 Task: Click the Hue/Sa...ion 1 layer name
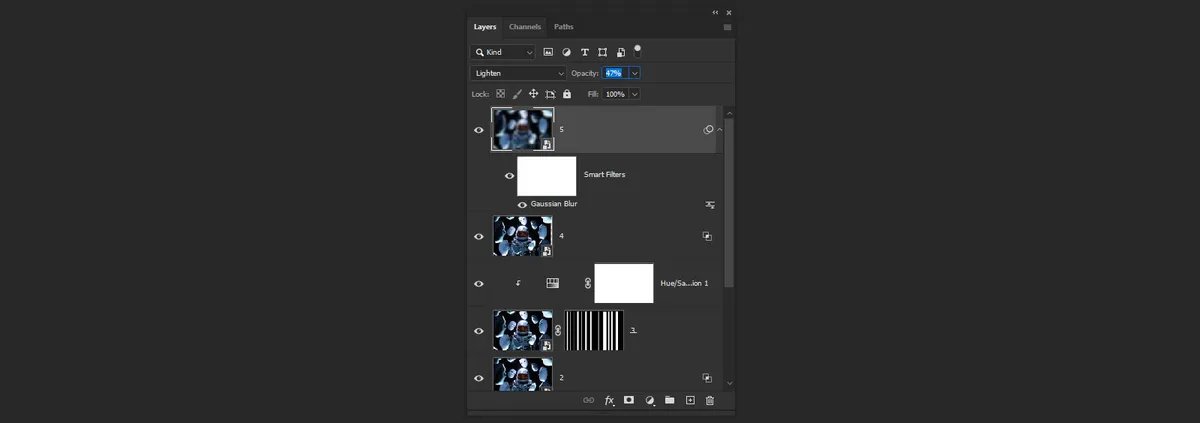pos(684,283)
